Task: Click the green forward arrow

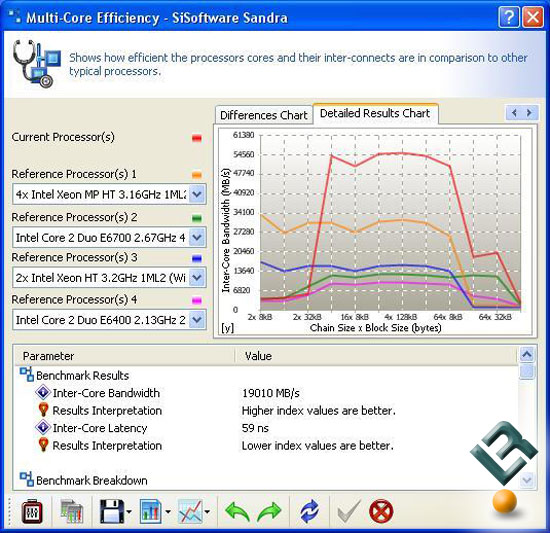Action: pos(269,512)
